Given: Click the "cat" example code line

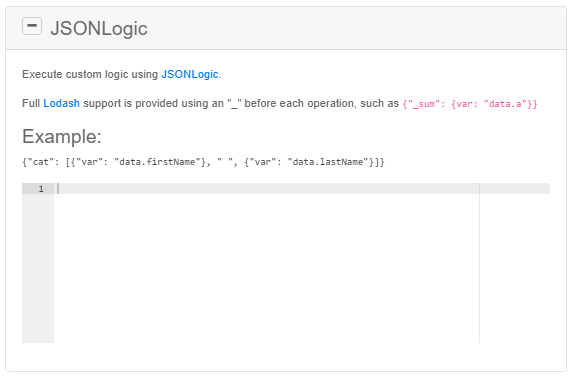Looking at the screenshot, I should (203, 162).
